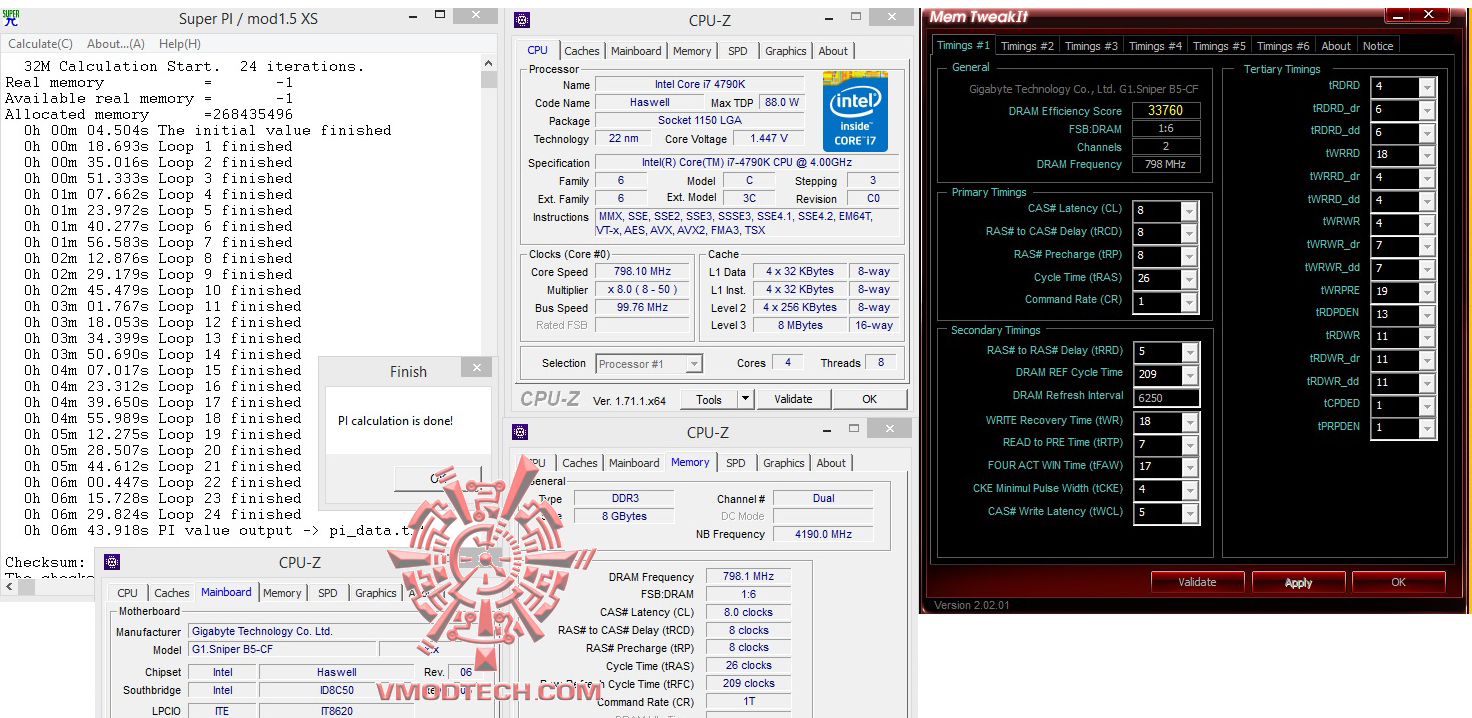Open the tPRPDEN tertiary timing dropdown
The height and width of the screenshot is (718, 1472).
pyautogui.click(x=1427, y=429)
